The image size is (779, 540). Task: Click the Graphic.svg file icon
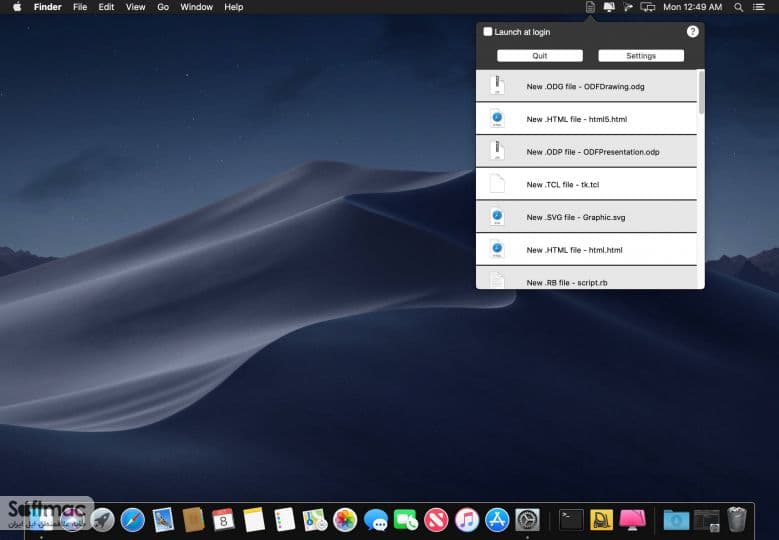[497, 217]
